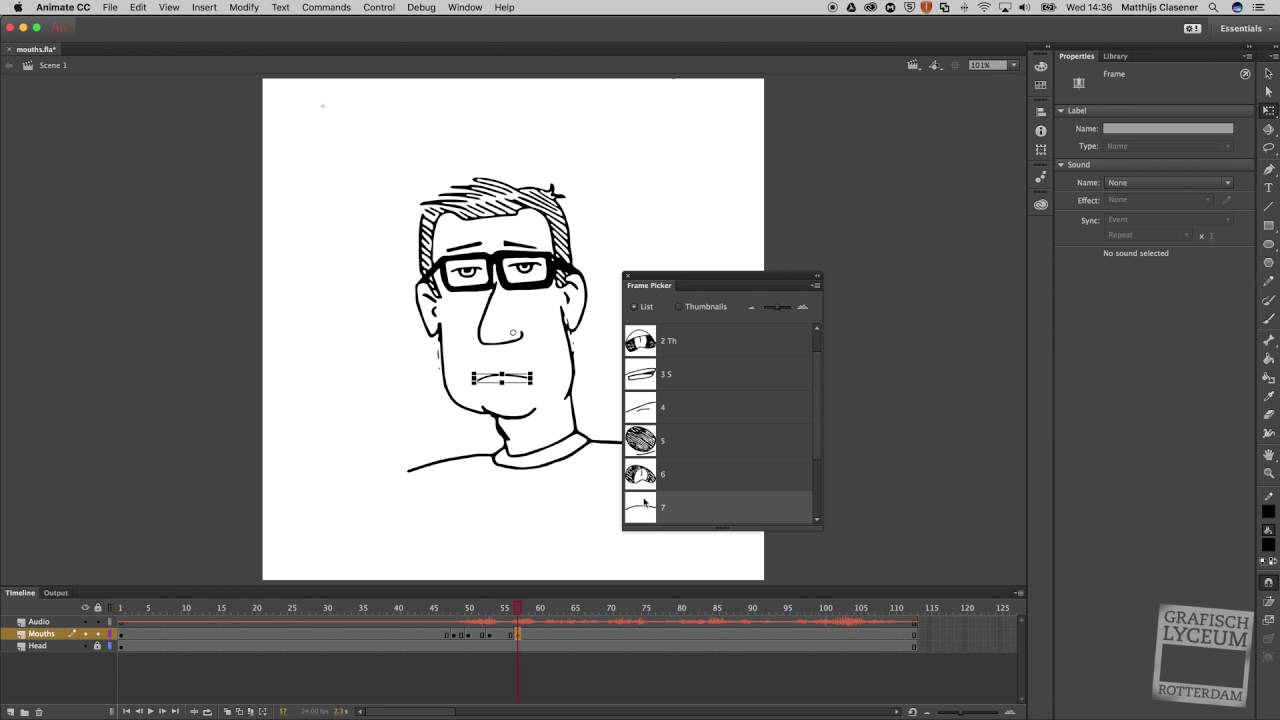Open the Essentials workspace dropdown
Screen dimensions: 1280x720
tap(1246, 28)
